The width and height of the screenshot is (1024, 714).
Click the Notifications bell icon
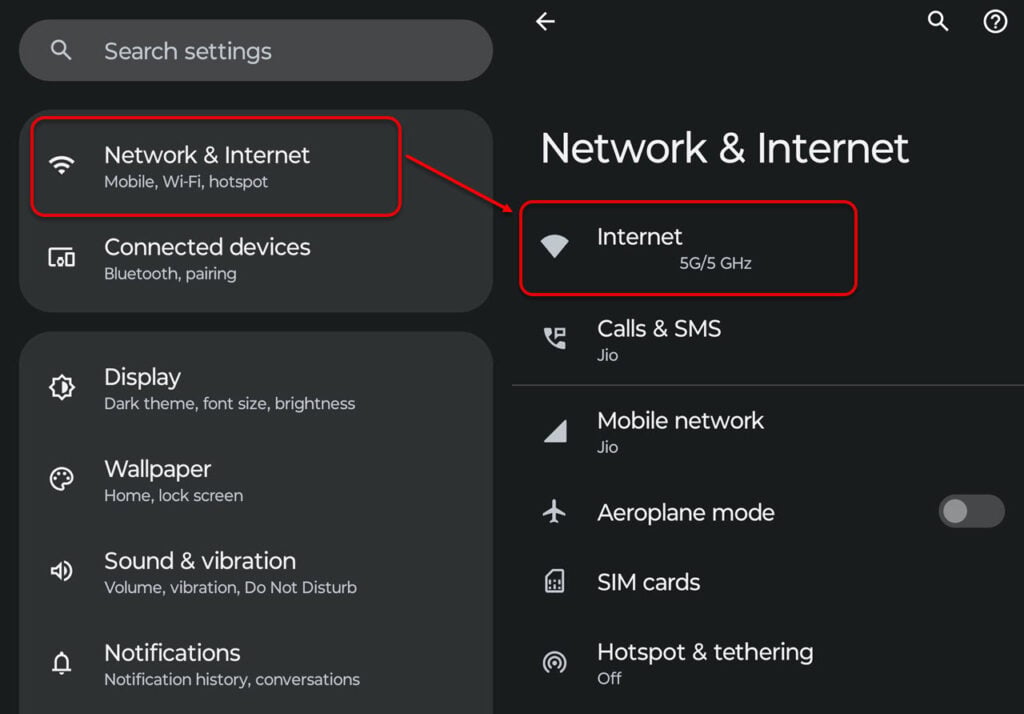(x=62, y=664)
